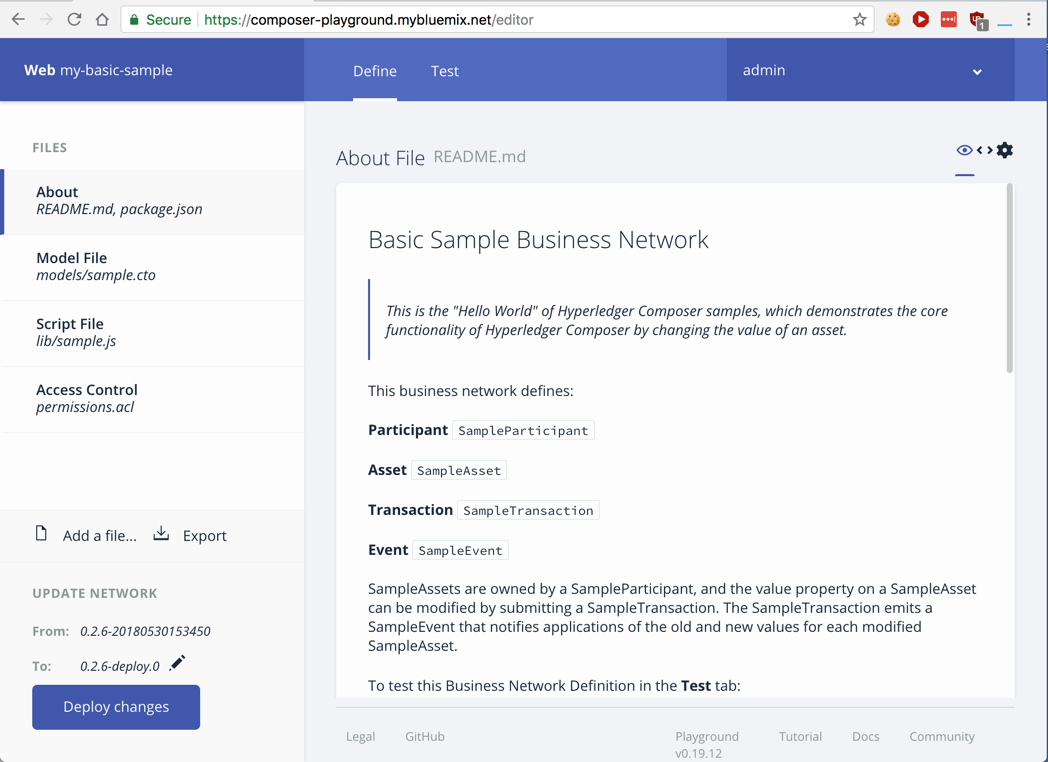Click the Export download icon

tap(161, 535)
